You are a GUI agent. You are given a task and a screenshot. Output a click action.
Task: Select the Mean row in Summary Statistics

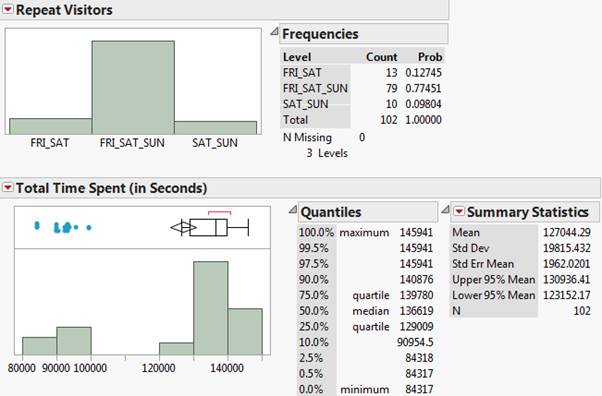click(521, 232)
